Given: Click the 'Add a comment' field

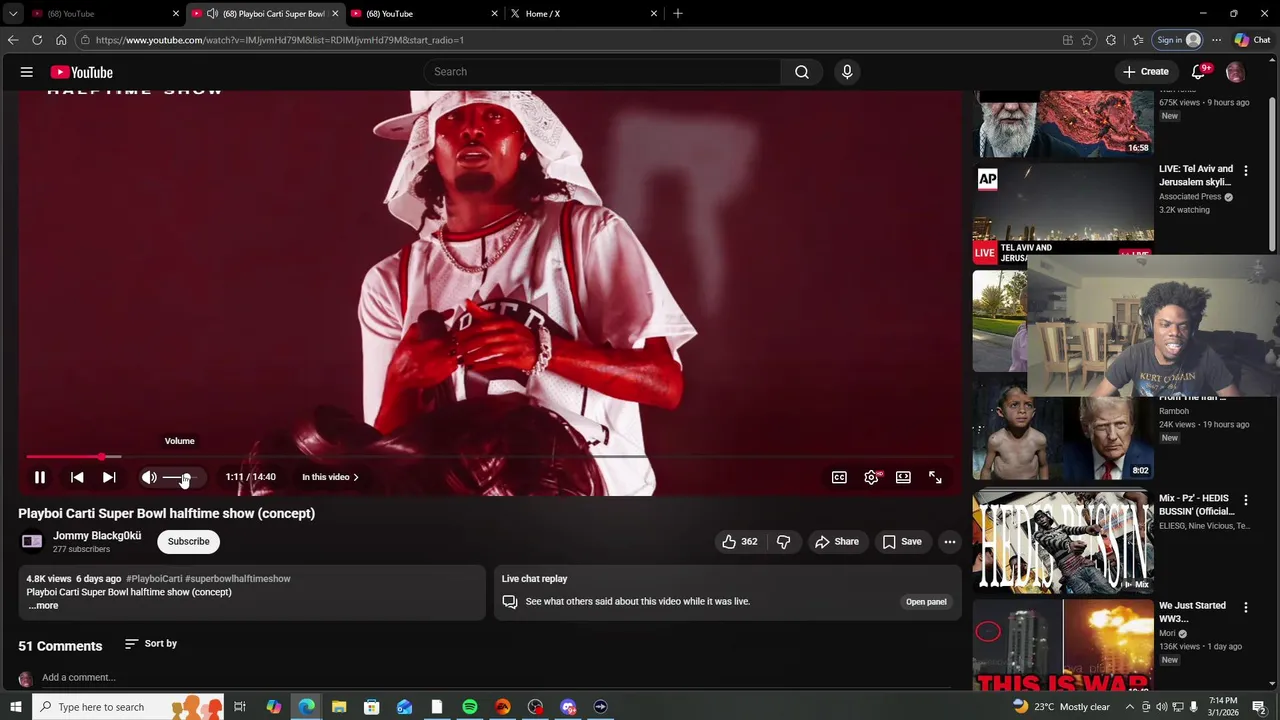Looking at the screenshot, I should click(495, 678).
